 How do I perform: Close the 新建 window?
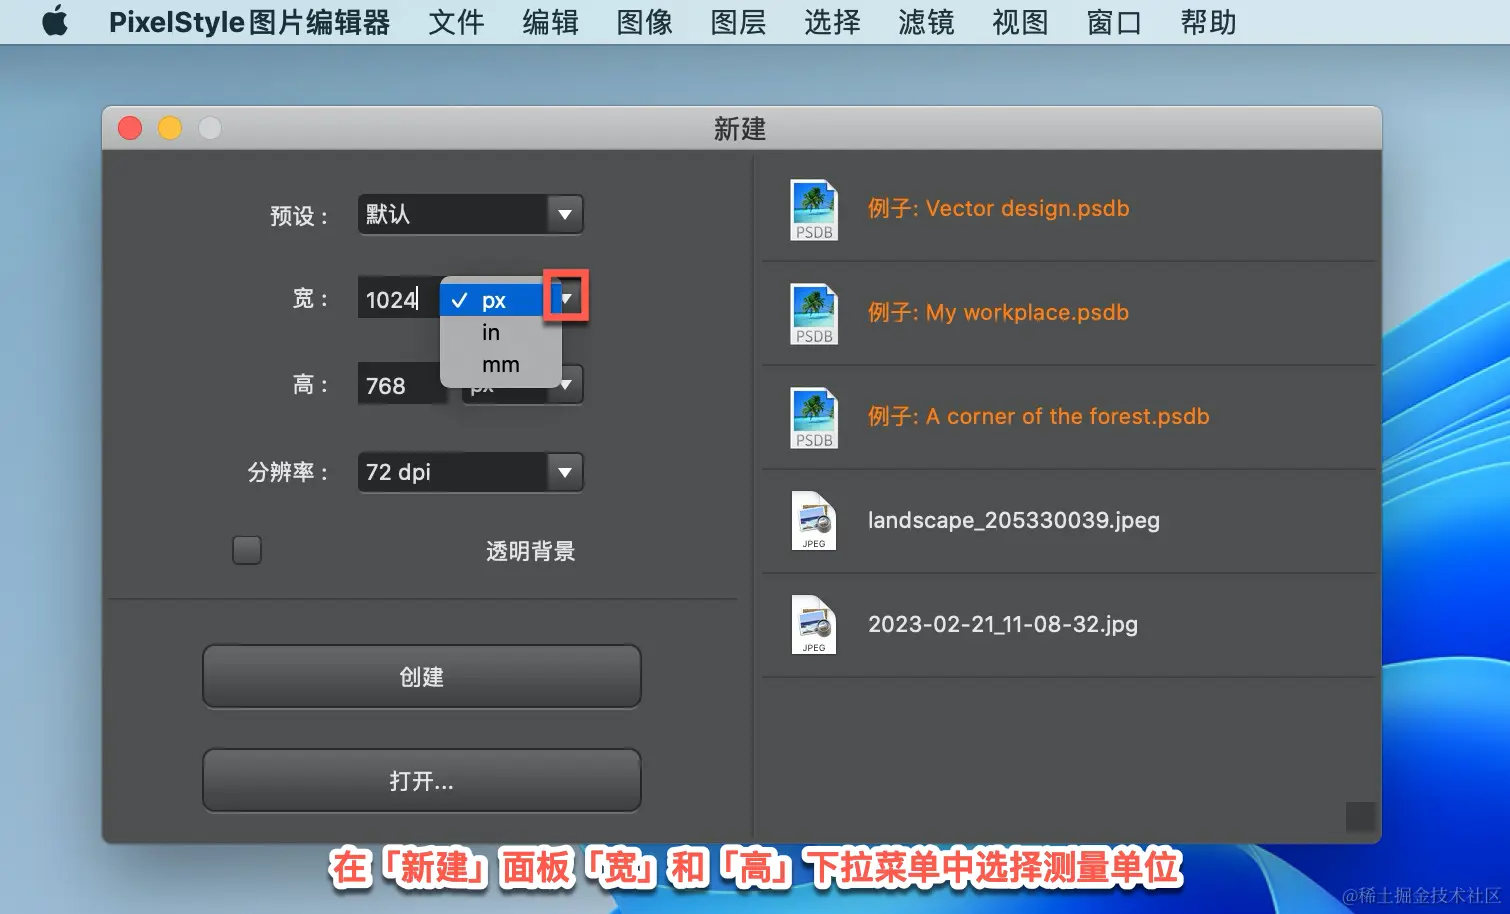click(x=130, y=128)
